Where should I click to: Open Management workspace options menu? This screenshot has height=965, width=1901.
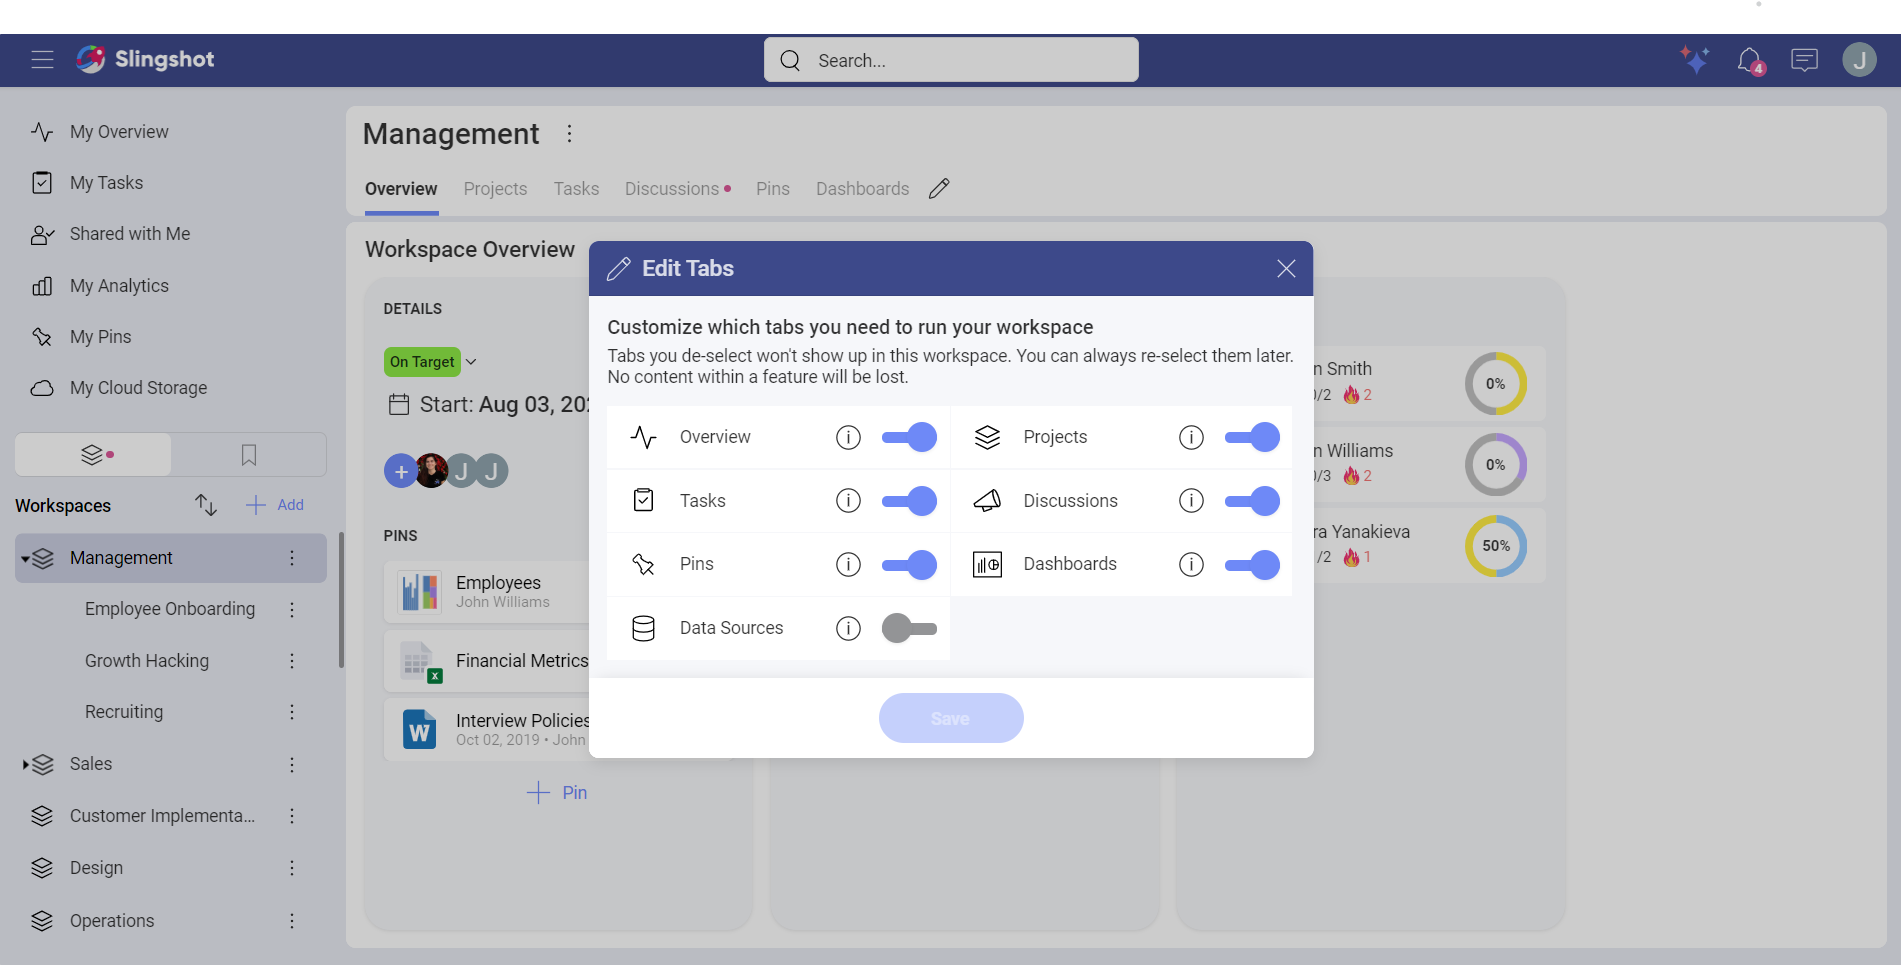coord(569,134)
